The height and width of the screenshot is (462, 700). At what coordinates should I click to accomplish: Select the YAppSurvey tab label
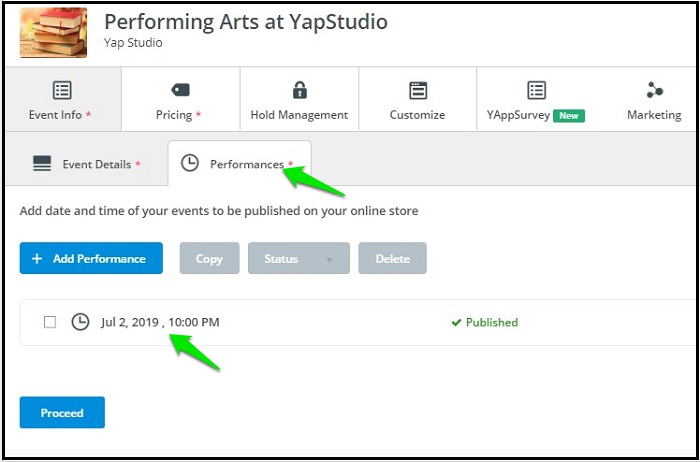pos(518,115)
